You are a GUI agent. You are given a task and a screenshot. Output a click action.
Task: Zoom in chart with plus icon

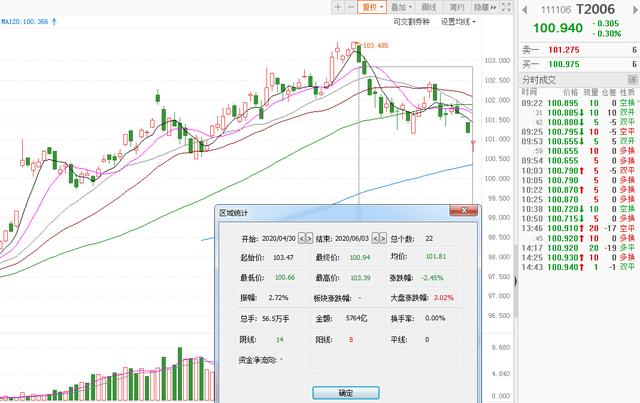(x=337, y=6)
